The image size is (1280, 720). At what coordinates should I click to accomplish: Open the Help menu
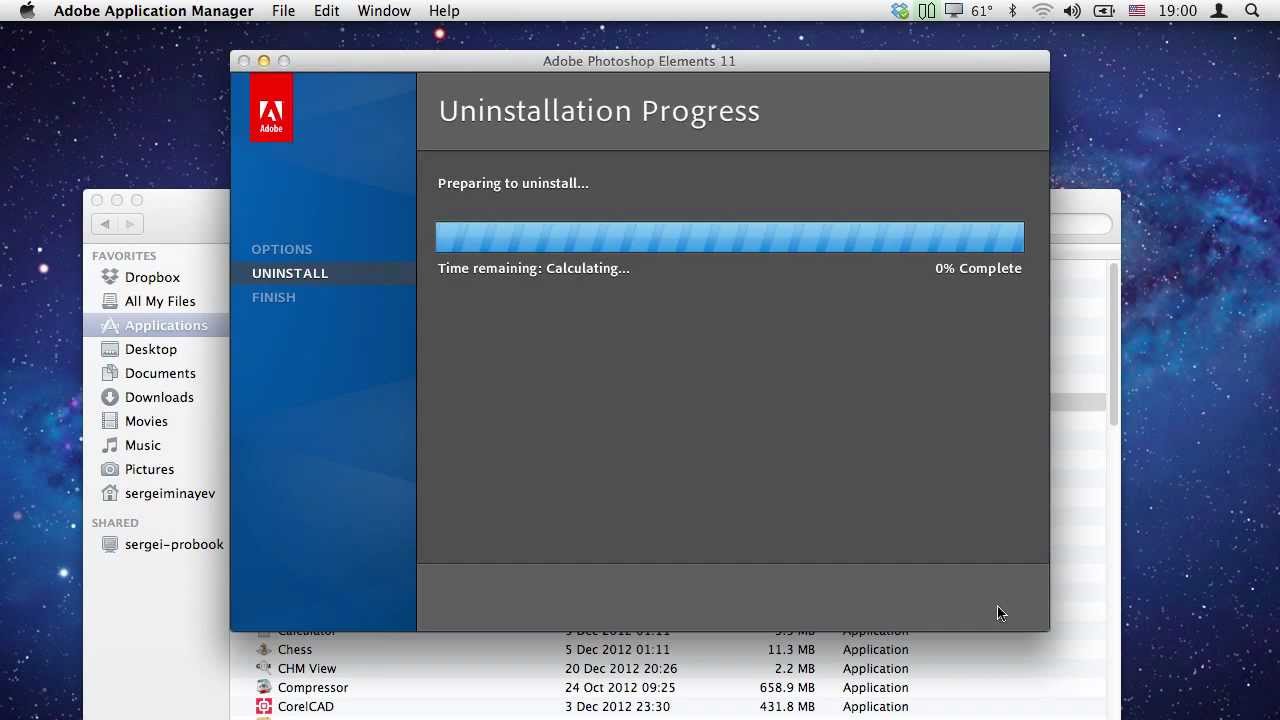(444, 11)
